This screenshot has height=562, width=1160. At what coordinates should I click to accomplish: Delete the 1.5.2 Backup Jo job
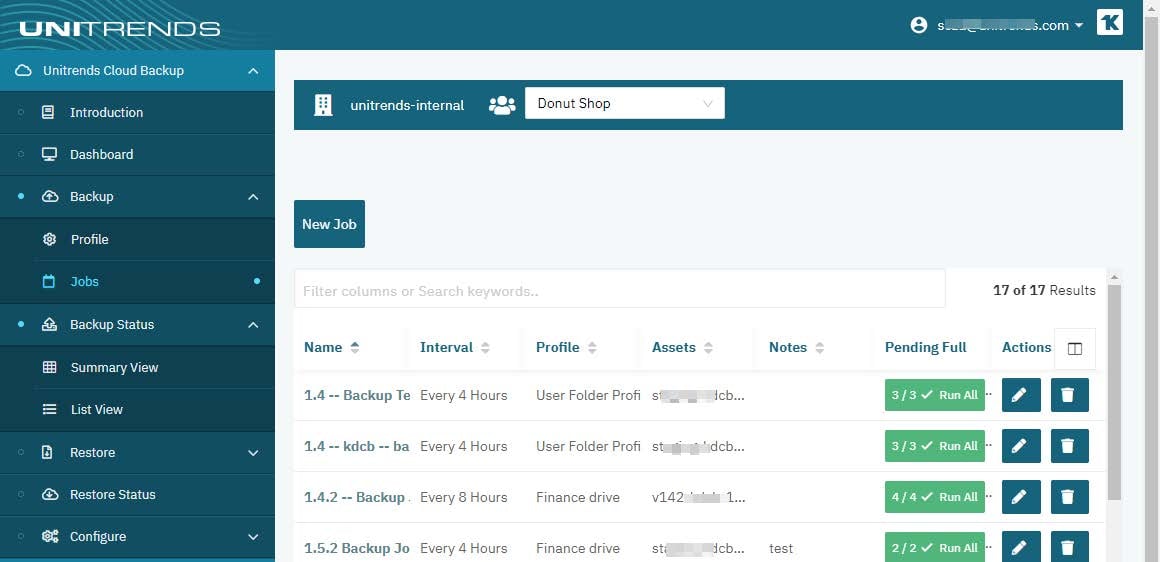1070,547
